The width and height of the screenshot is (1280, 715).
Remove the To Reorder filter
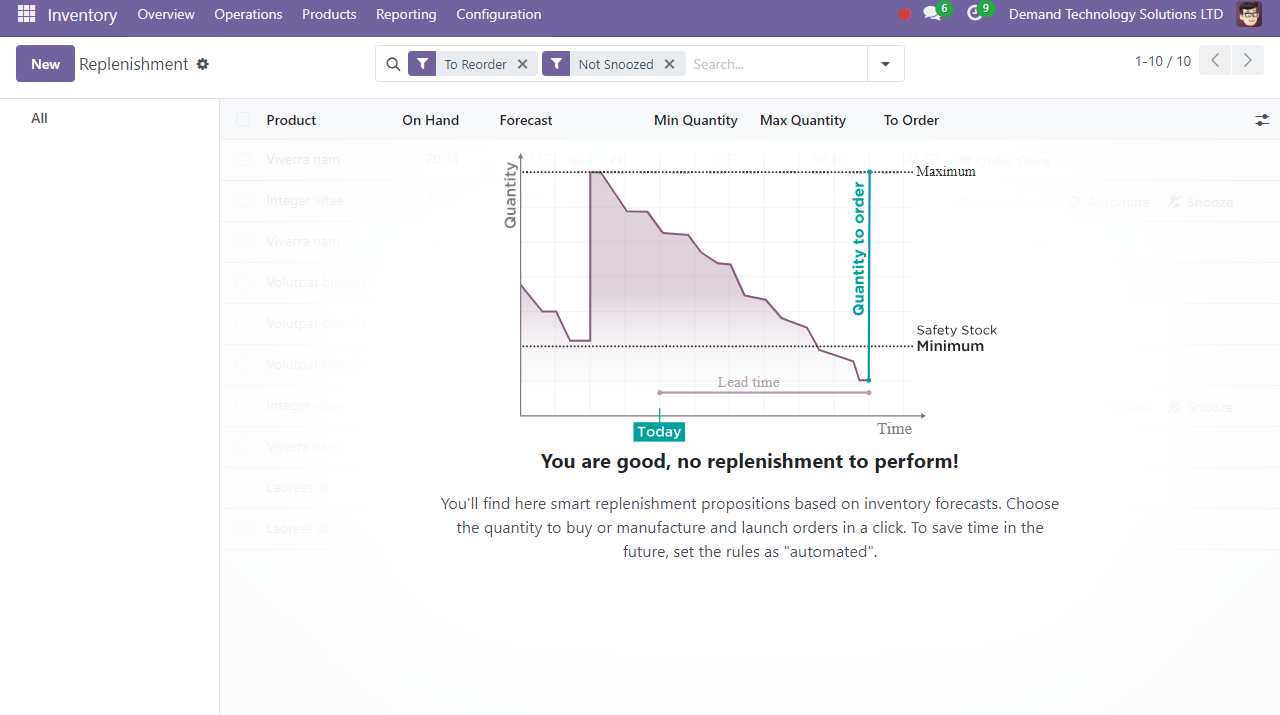click(x=522, y=64)
